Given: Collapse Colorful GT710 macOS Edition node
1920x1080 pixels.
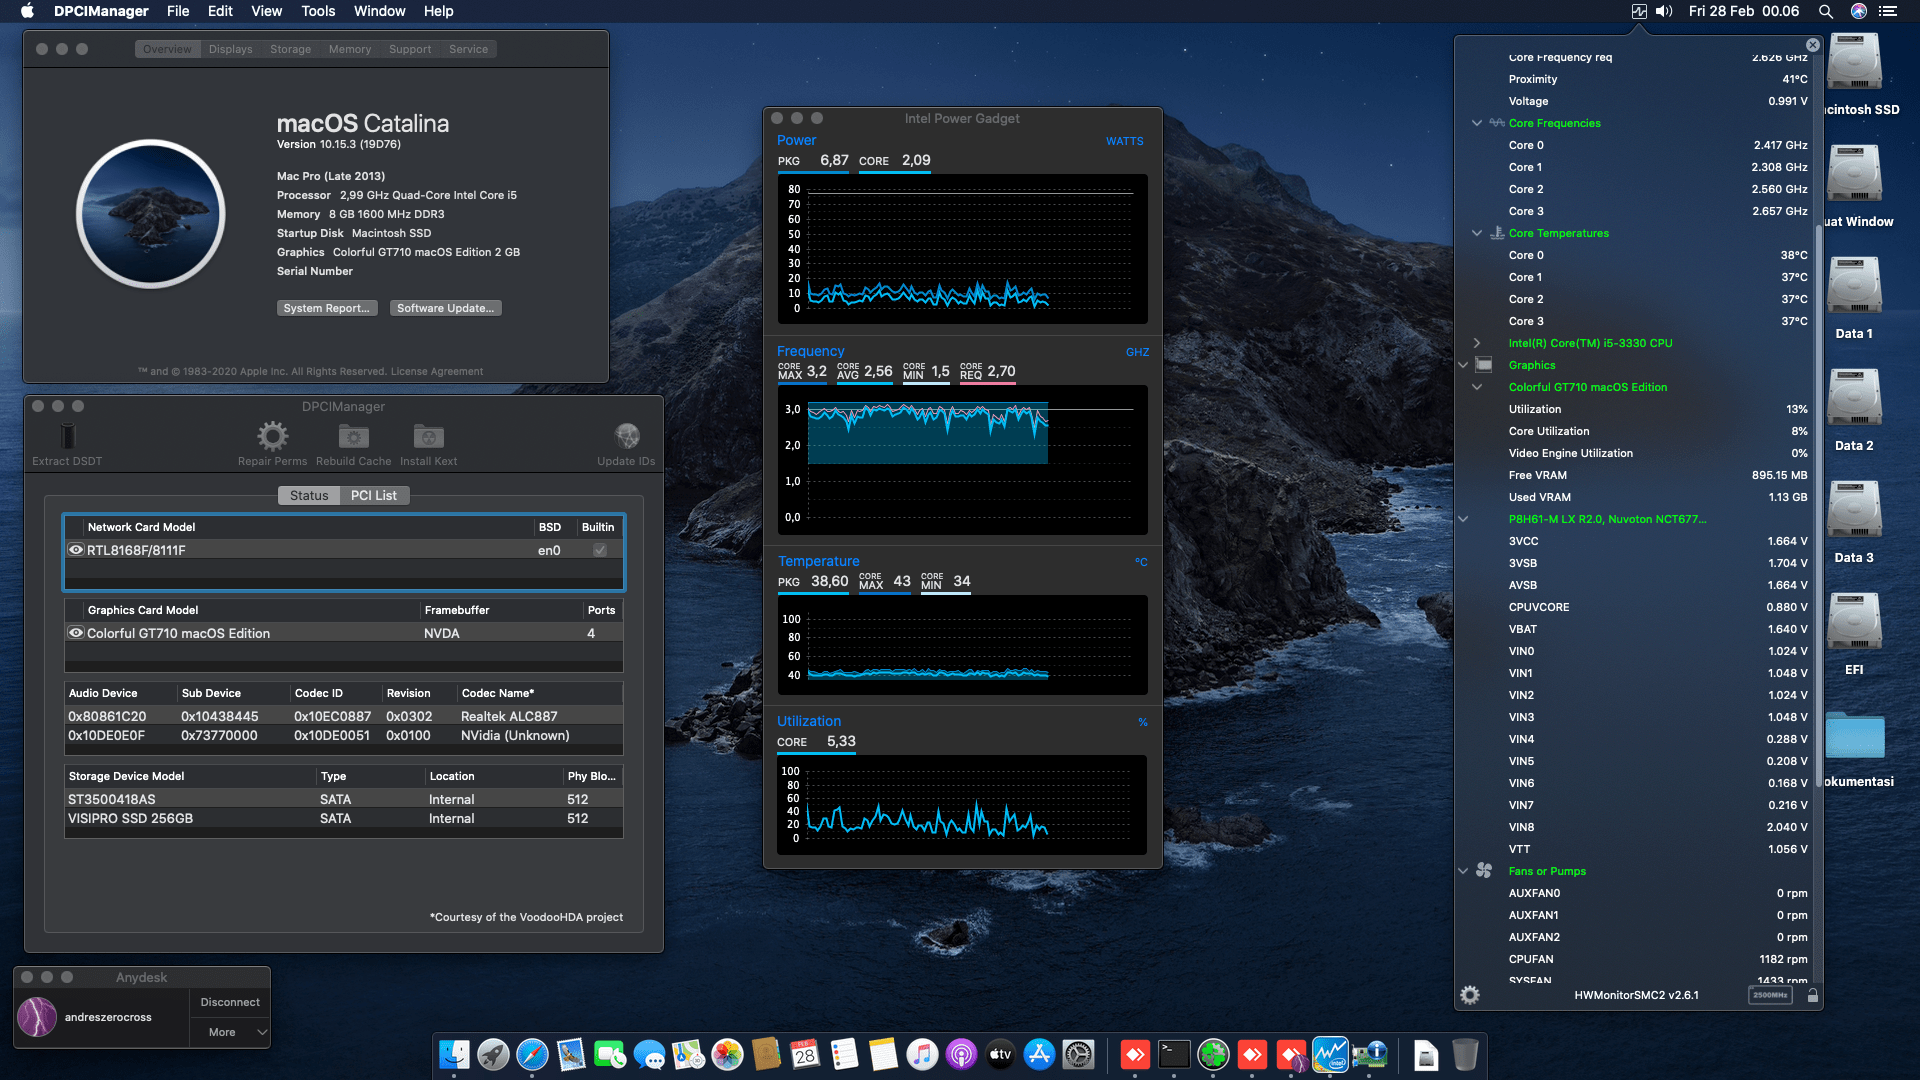Looking at the screenshot, I should 1477,387.
